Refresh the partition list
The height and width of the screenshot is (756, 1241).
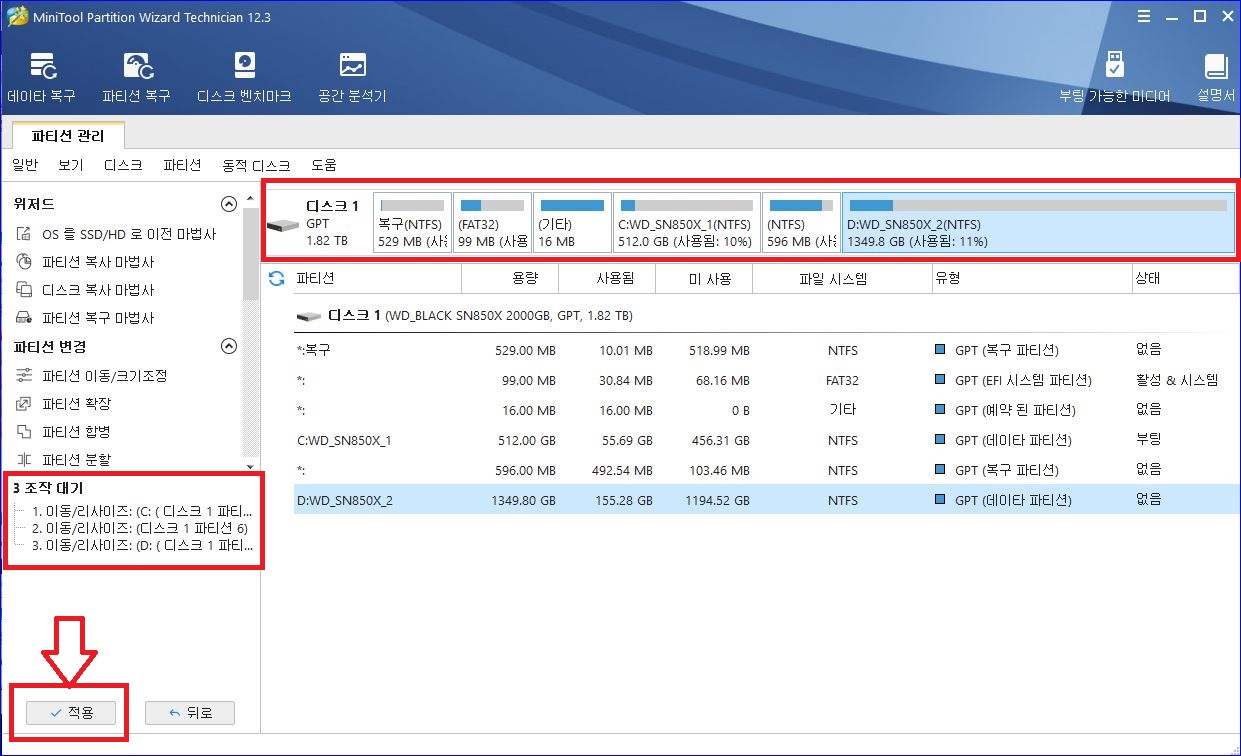[277, 279]
